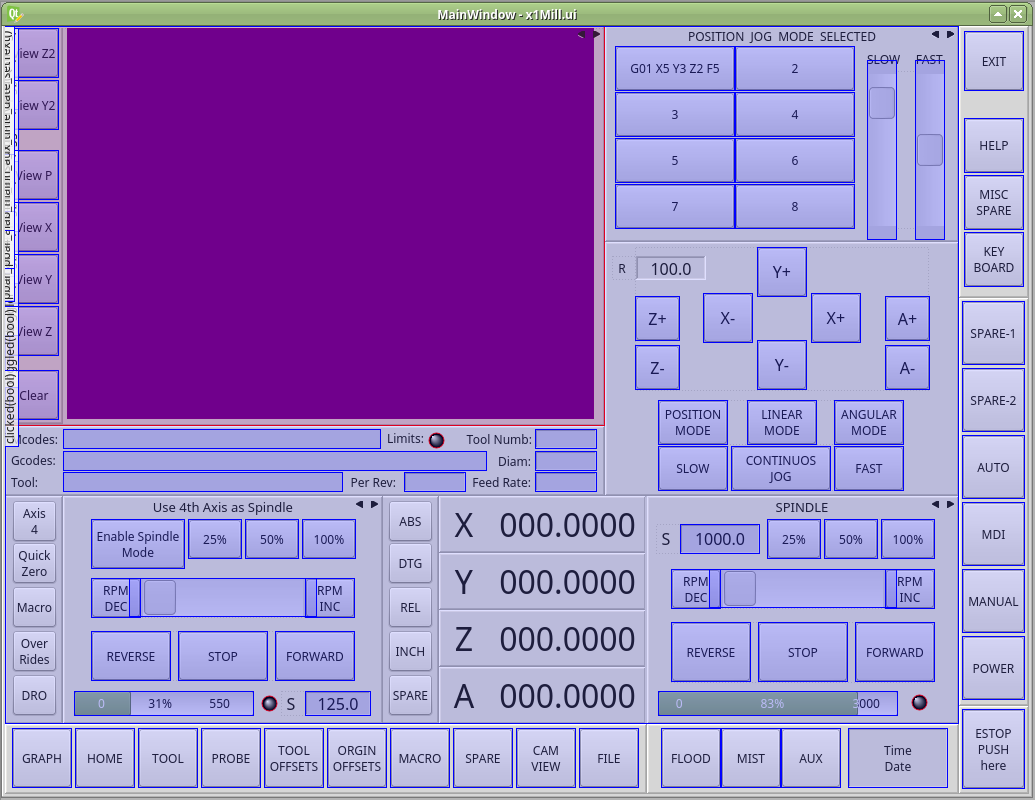Jog Z+ axis button

657,319
